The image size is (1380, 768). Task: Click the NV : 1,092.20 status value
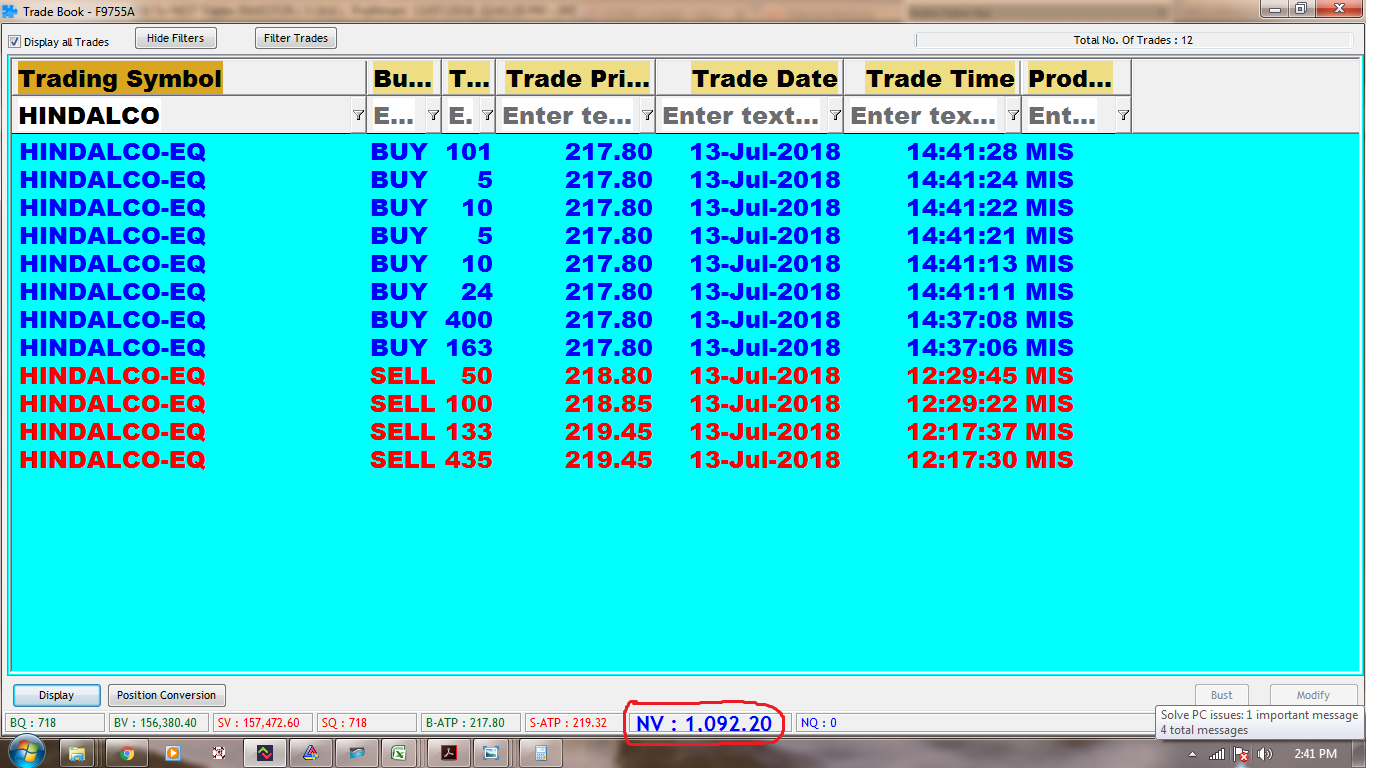[704, 723]
